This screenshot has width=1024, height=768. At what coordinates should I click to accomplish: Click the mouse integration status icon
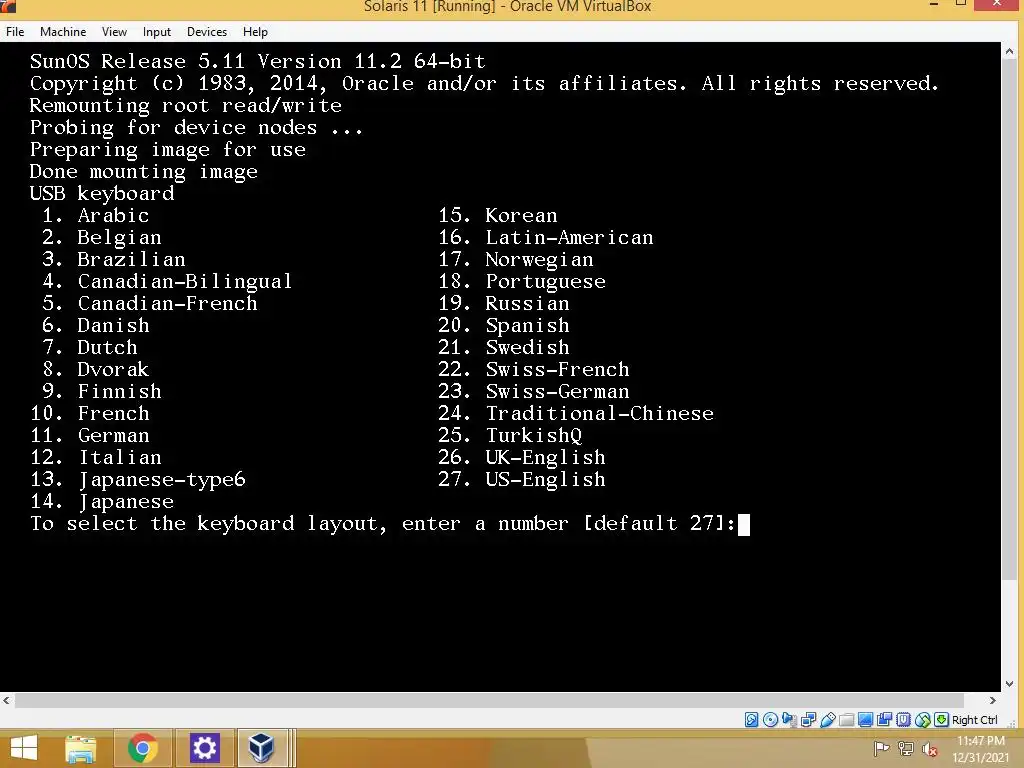(x=922, y=720)
